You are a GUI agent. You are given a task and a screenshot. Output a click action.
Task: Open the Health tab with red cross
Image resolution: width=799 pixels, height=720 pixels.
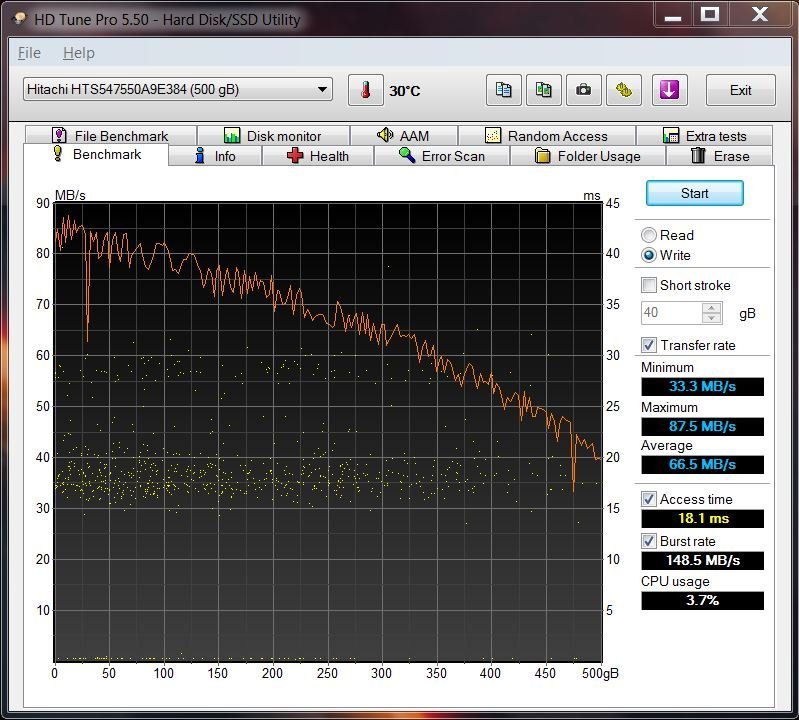[318, 156]
